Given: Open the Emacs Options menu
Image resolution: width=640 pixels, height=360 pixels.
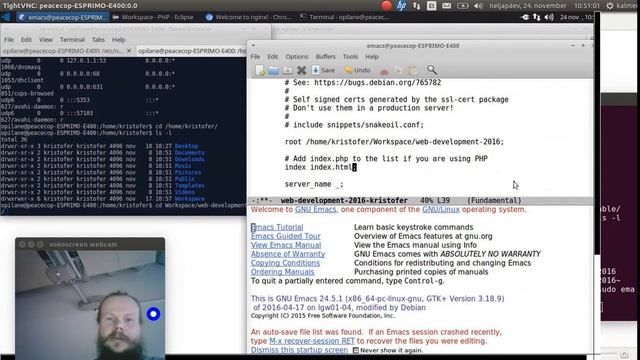Looking at the screenshot, I should (297, 57).
